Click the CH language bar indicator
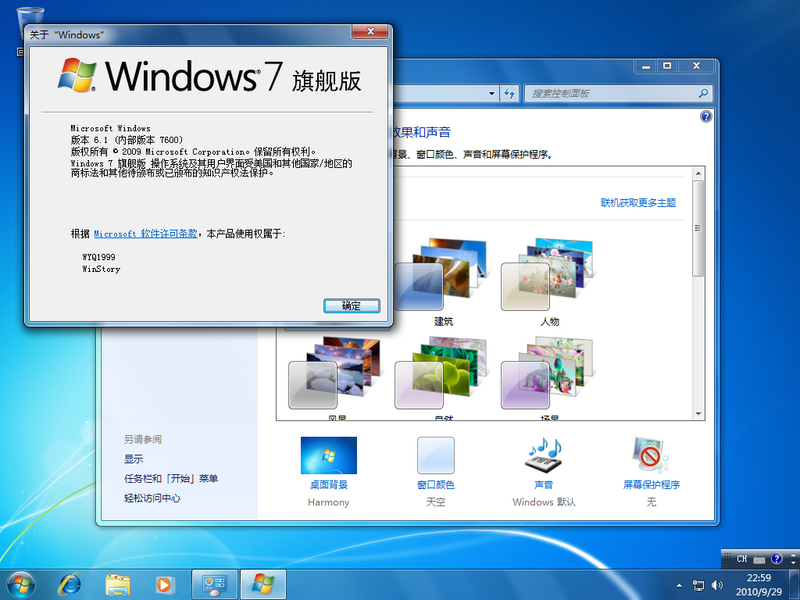 [x=742, y=559]
